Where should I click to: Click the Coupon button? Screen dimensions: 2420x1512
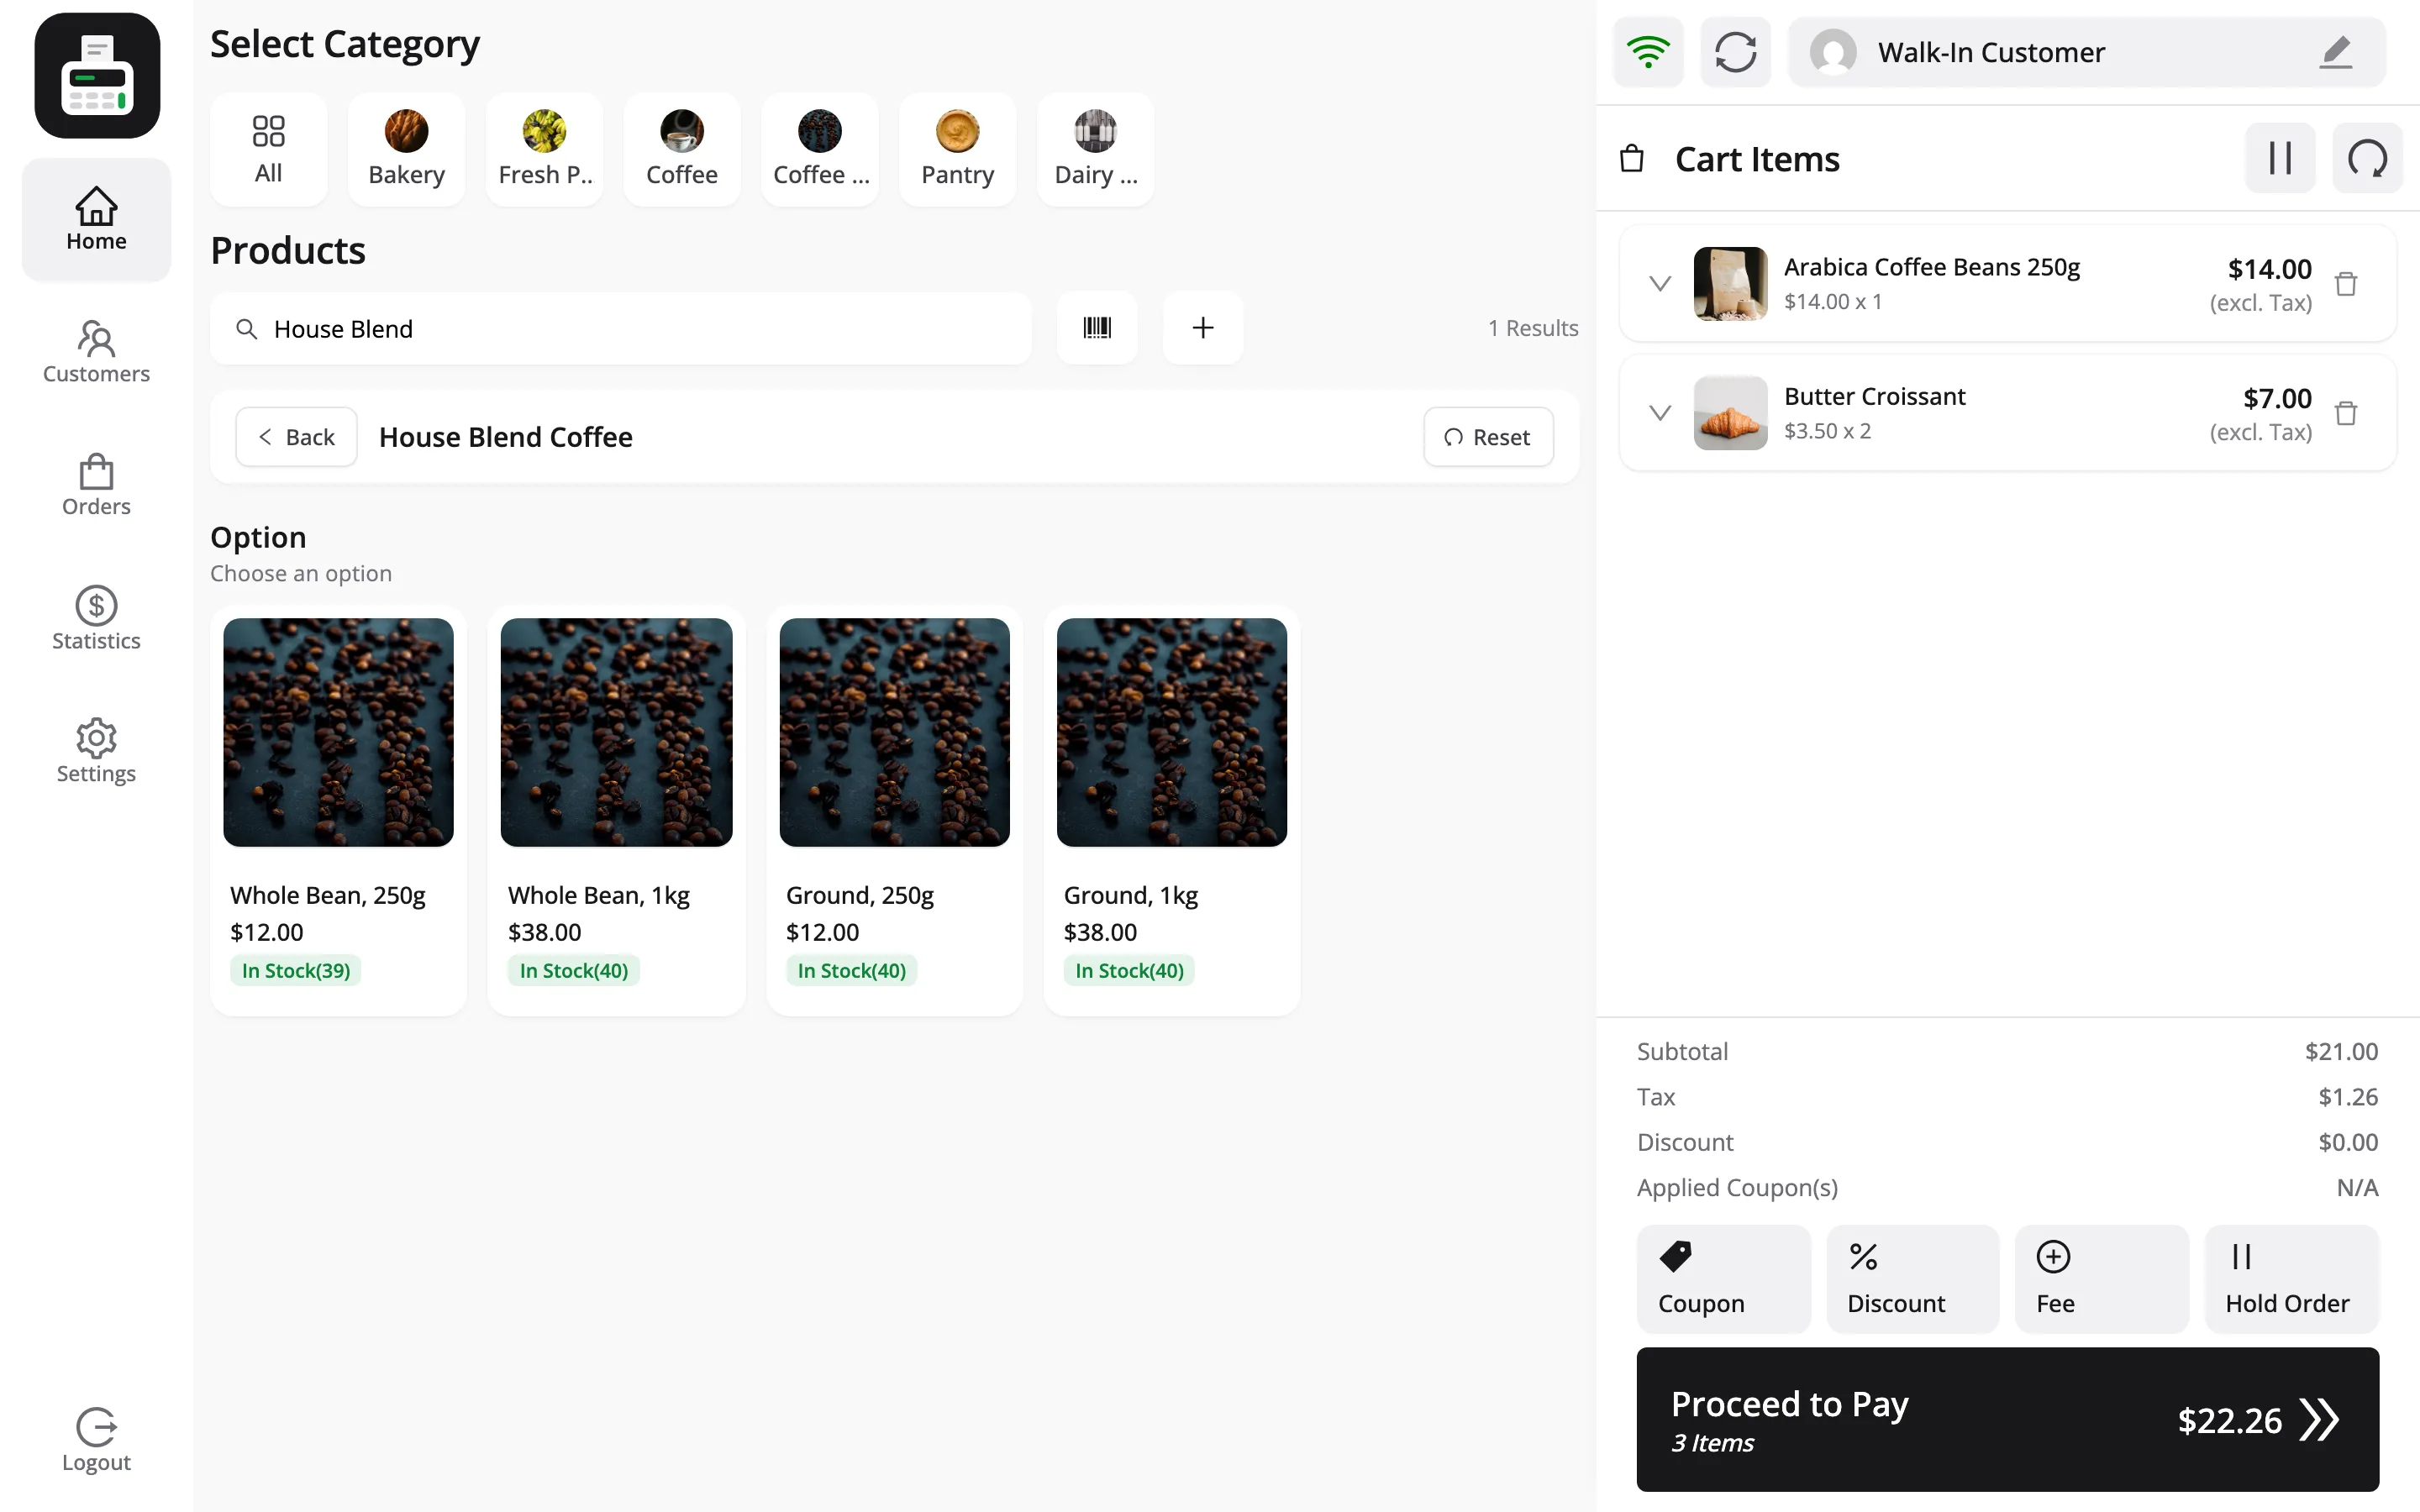[x=1723, y=1279]
